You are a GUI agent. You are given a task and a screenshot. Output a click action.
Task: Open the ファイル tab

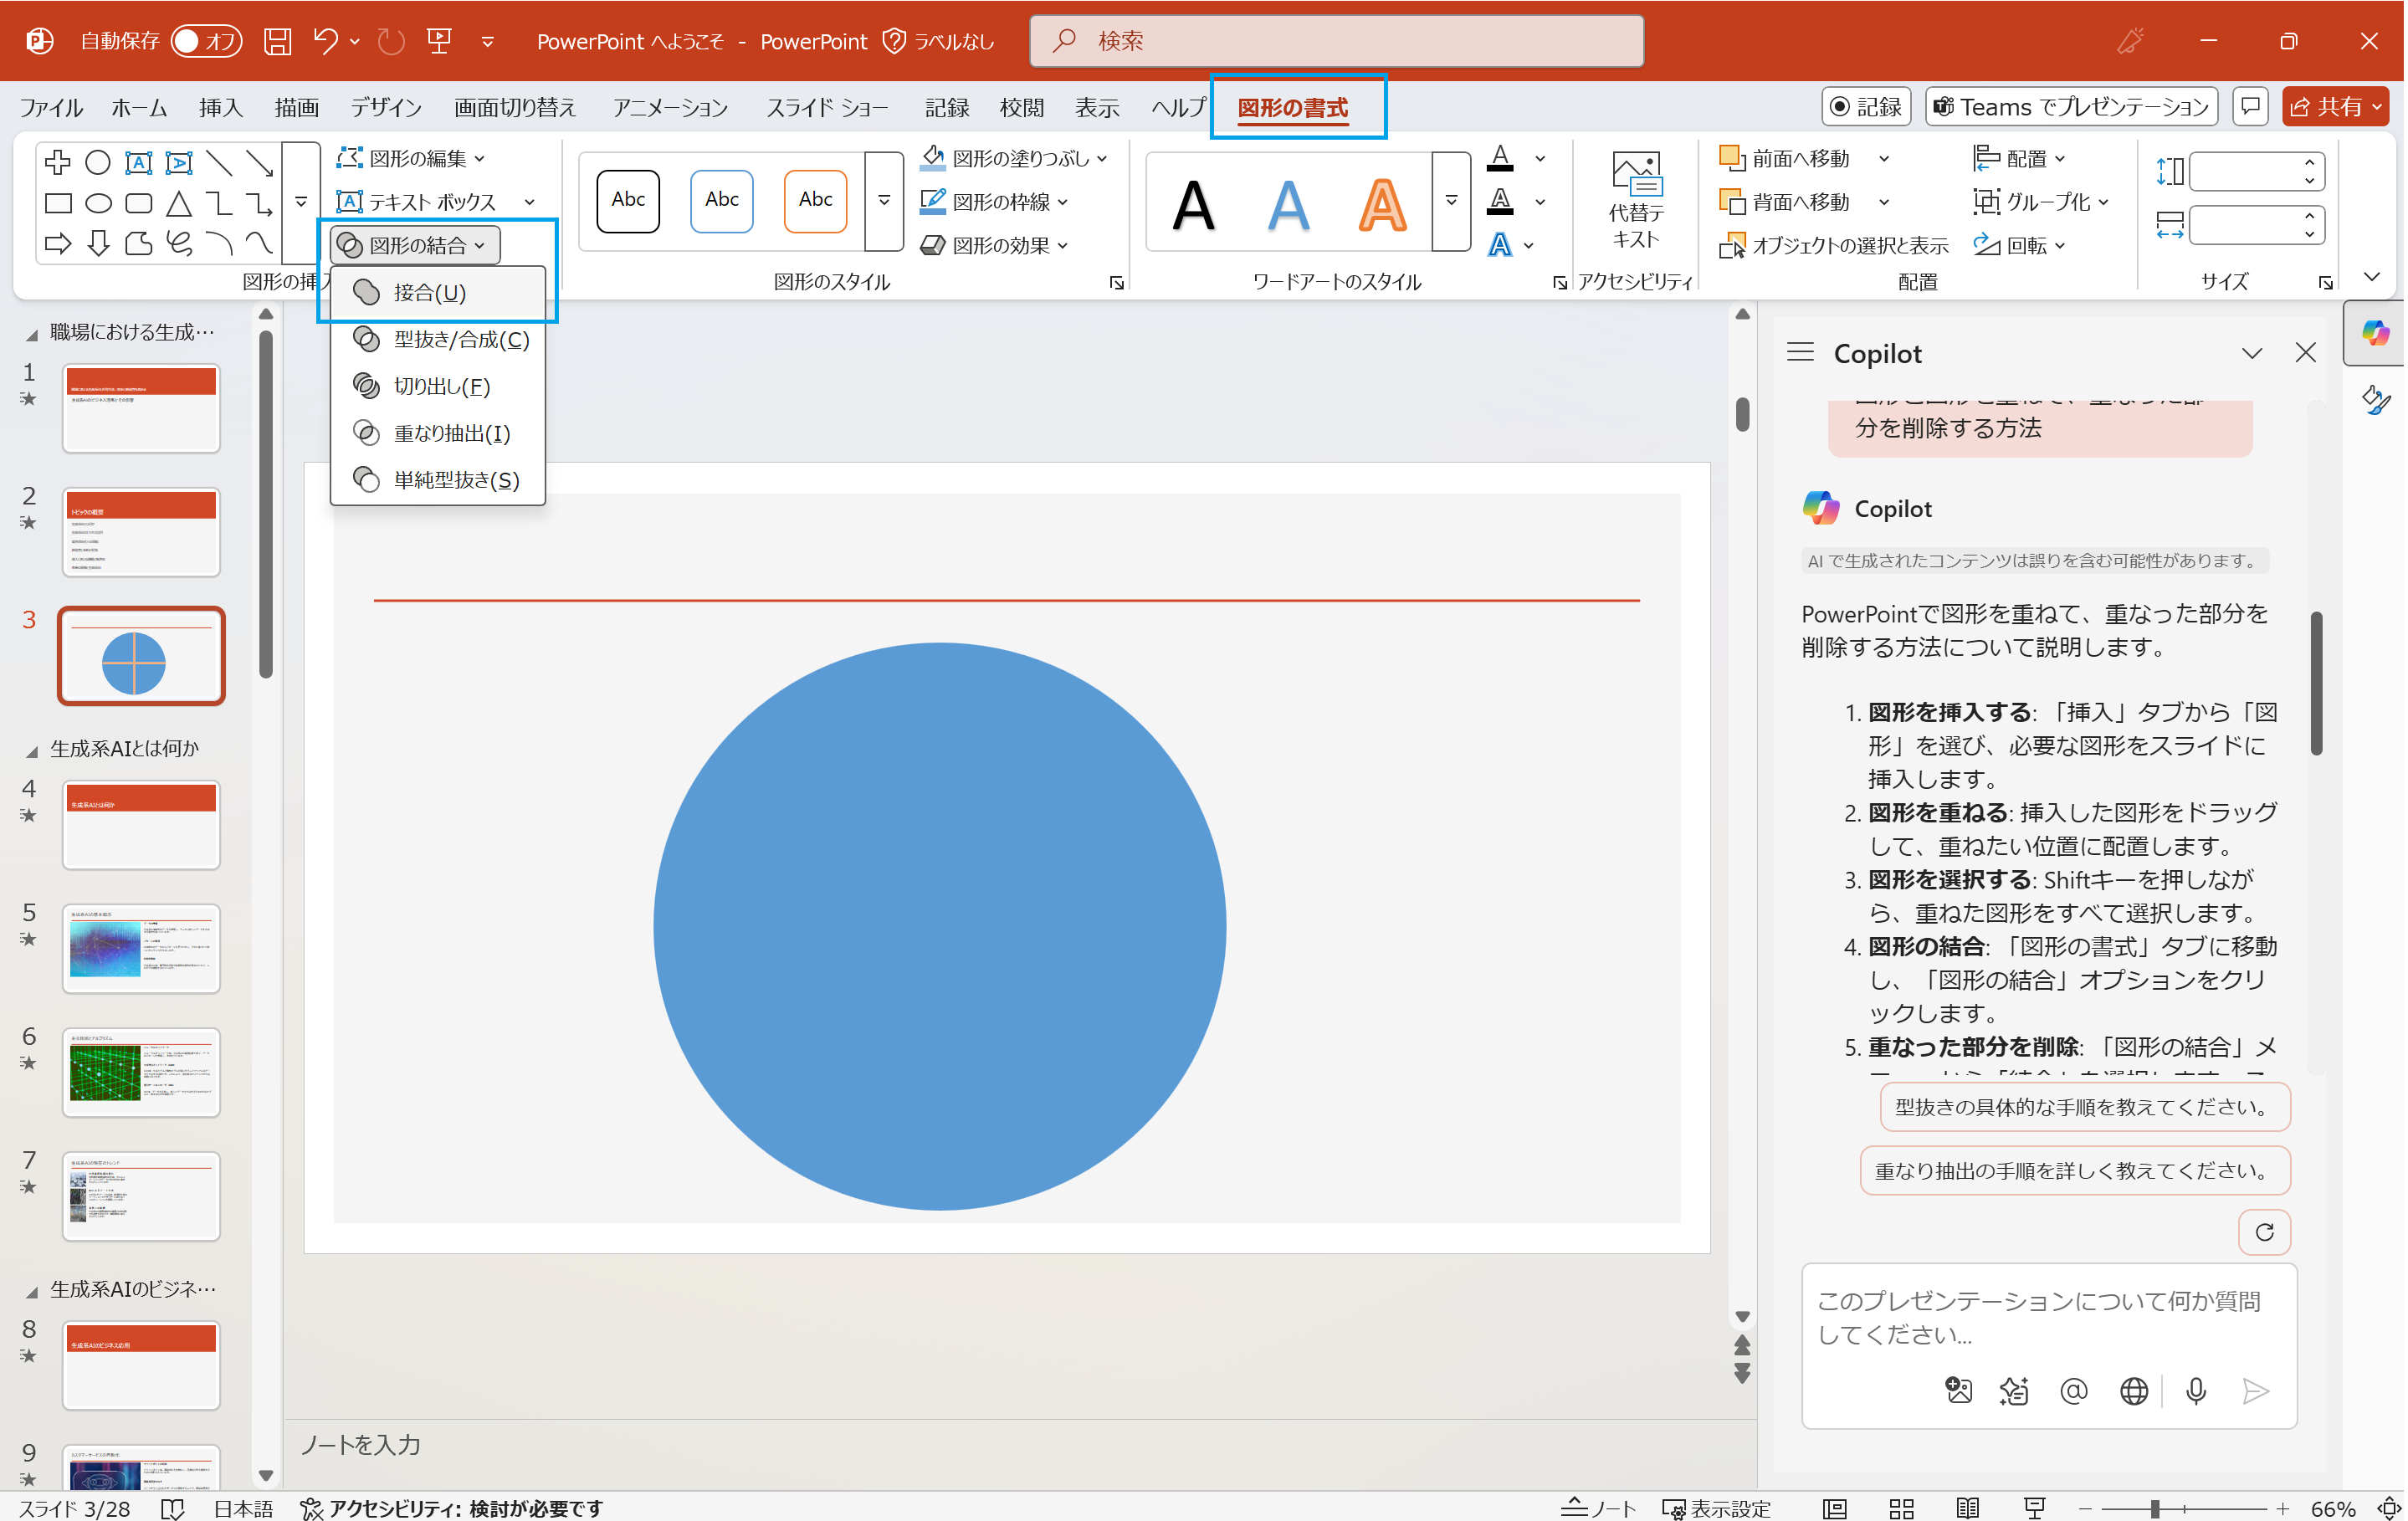click(x=50, y=107)
